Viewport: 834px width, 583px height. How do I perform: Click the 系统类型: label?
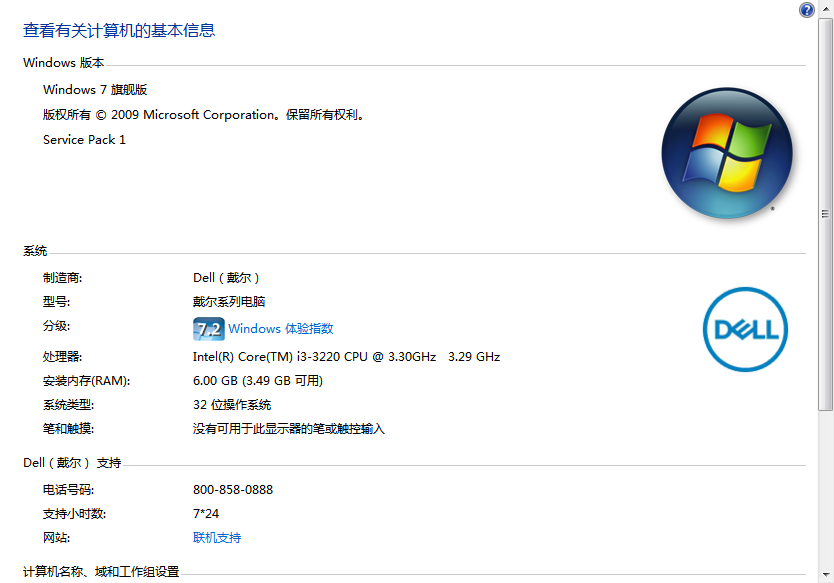[69, 405]
